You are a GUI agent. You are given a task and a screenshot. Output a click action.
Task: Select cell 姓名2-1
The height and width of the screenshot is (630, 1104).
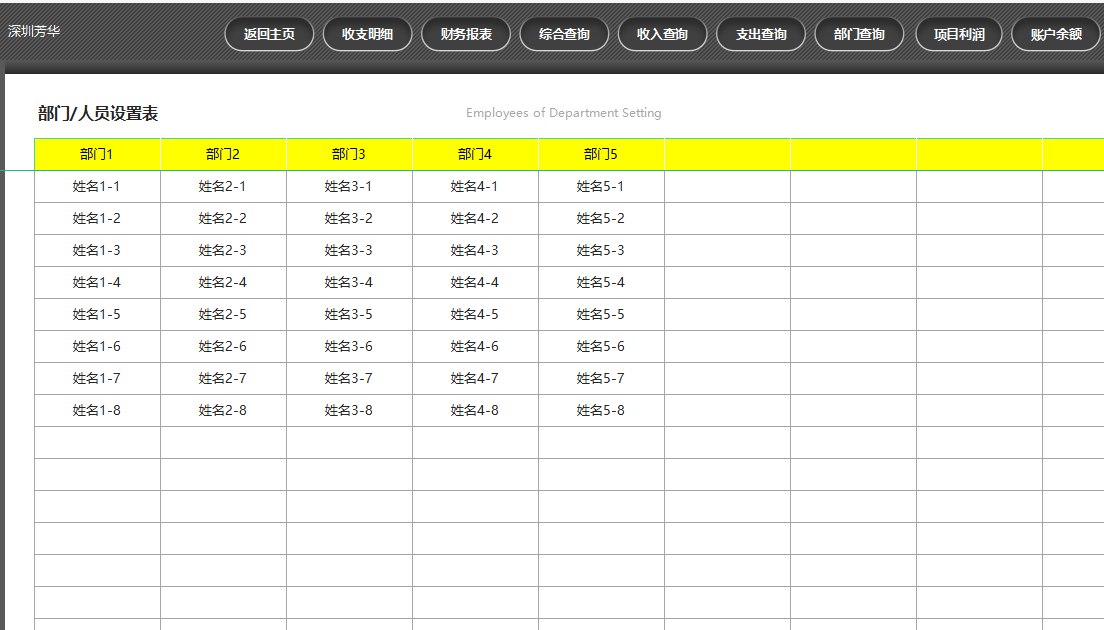(x=223, y=187)
